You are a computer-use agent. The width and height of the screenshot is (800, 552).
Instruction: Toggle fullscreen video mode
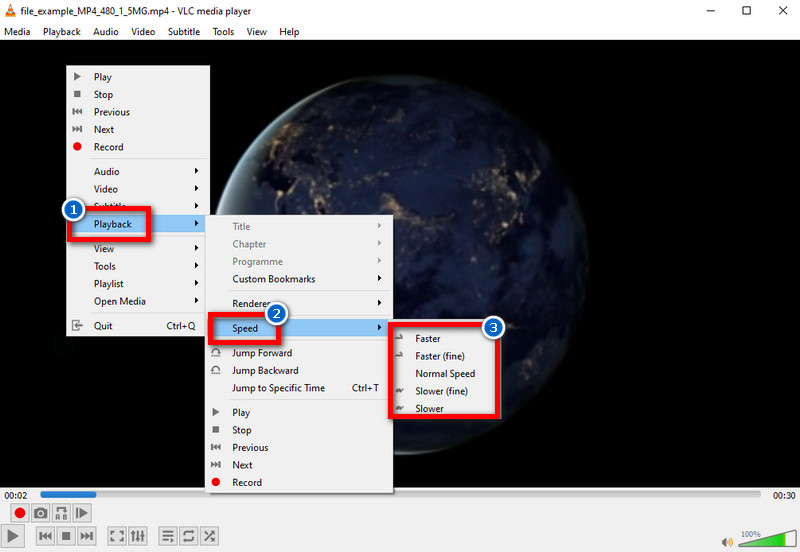[x=117, y=536]
